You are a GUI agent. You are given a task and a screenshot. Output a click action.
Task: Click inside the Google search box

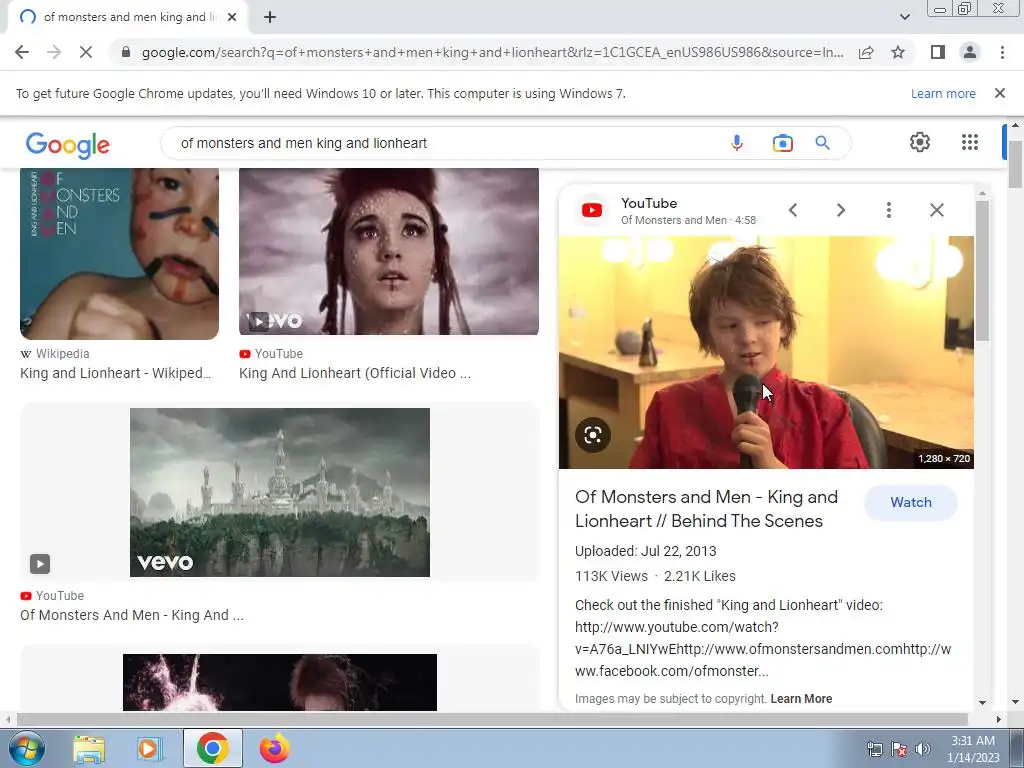[x=444, y=143]
